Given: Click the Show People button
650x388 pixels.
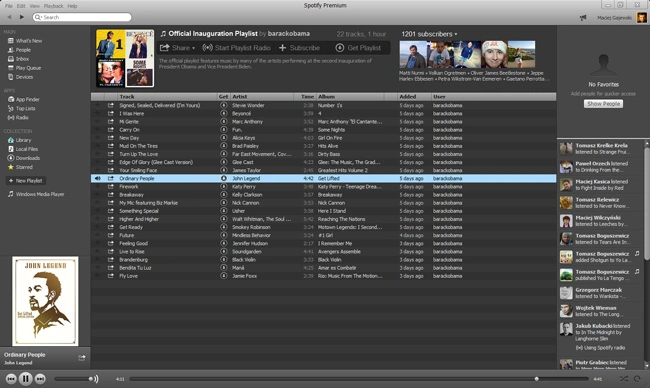Looking at the screenshot, I should click(603, 104).
